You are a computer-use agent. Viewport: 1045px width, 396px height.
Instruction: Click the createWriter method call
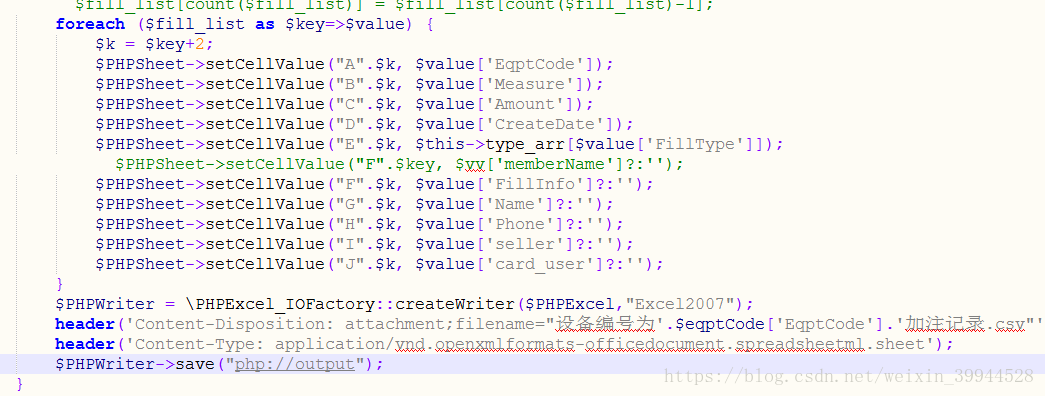(455, 305)
